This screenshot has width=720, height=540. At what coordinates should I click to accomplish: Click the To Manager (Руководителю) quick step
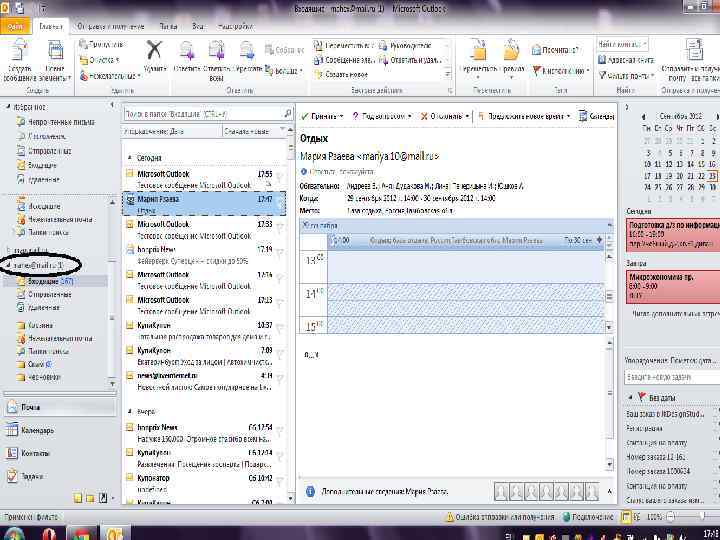[405, 45]
